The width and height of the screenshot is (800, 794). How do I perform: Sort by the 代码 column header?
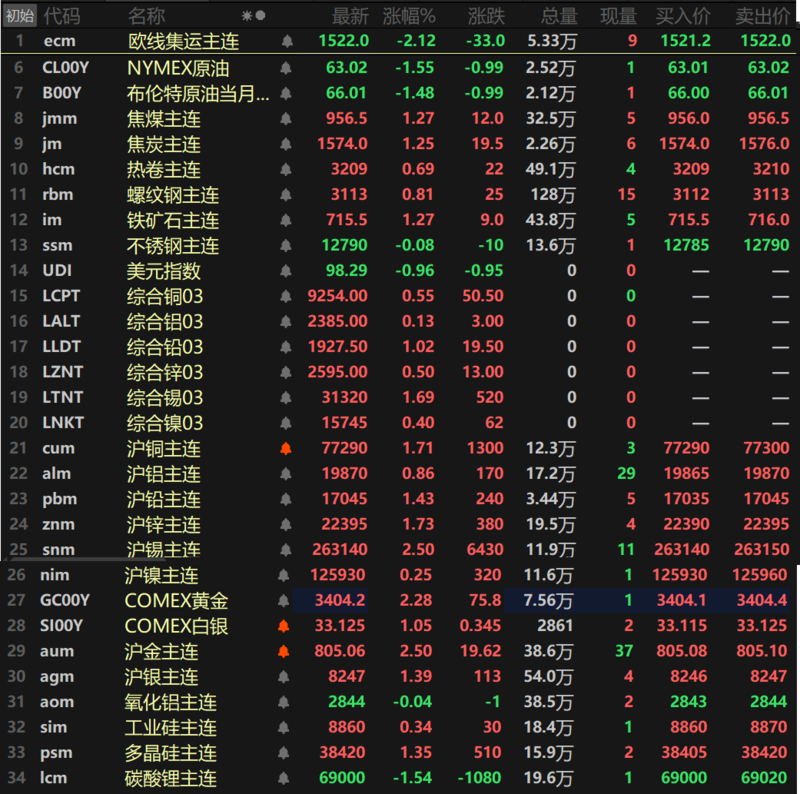[x=62, y=16]
